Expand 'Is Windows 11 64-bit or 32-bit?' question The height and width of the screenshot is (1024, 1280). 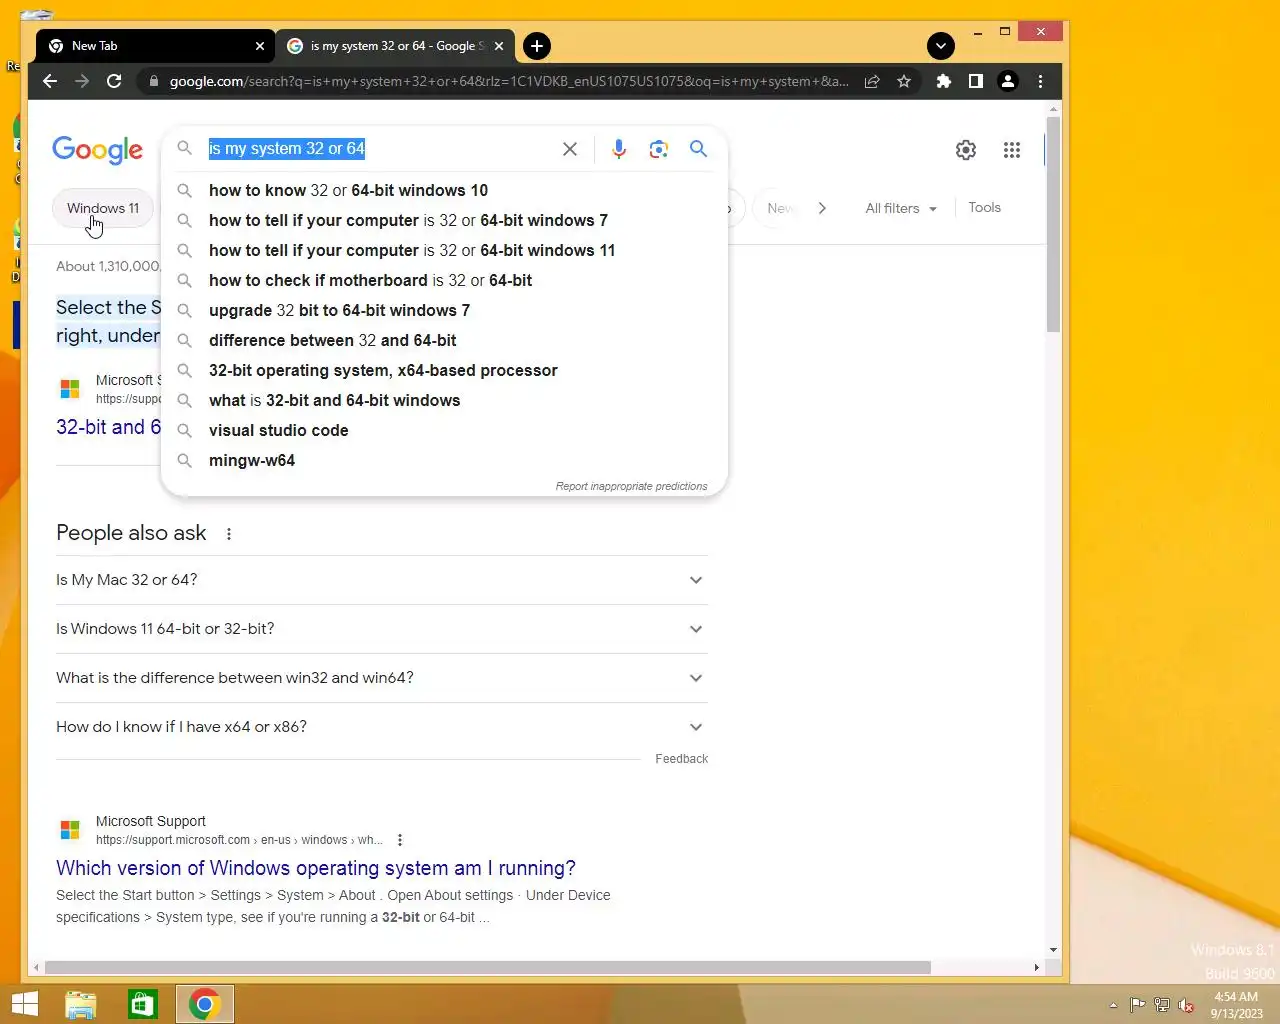click(381, 629)
